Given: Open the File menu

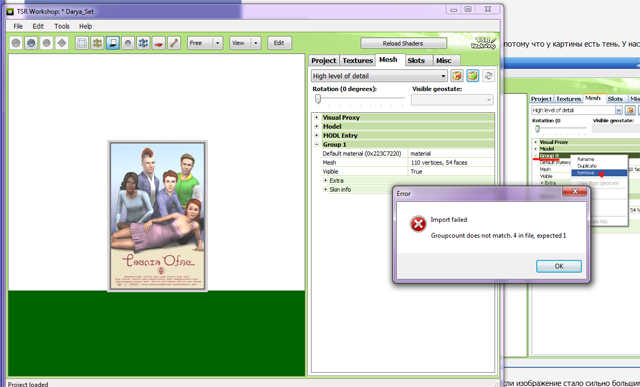Looking at the screenshot, I should coord(18,26).
